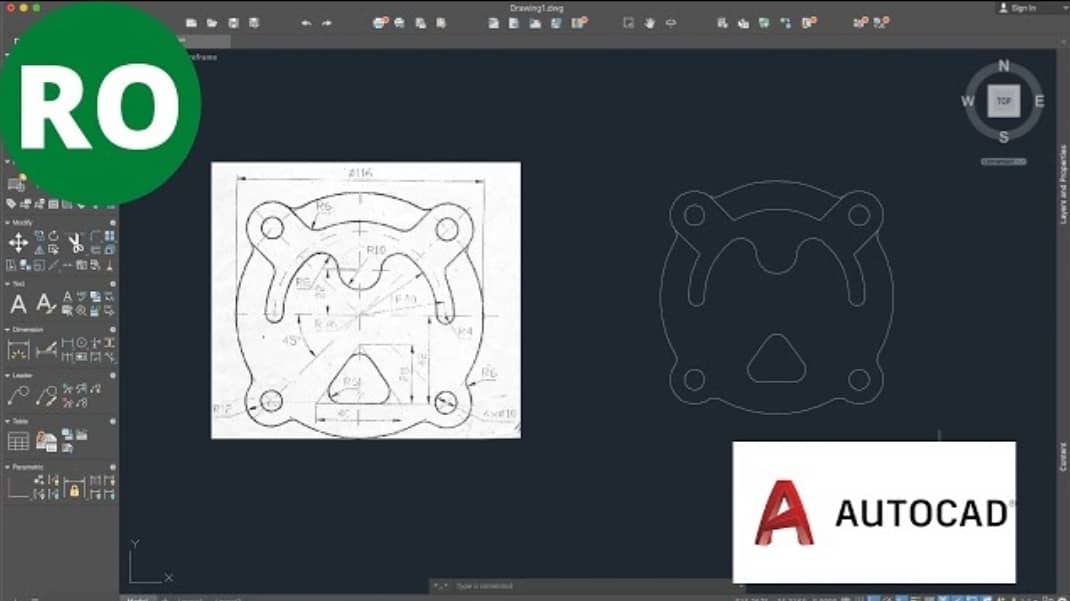
Task: Open the Layers and Properties side panel
Action: (x=1063, y=180)
